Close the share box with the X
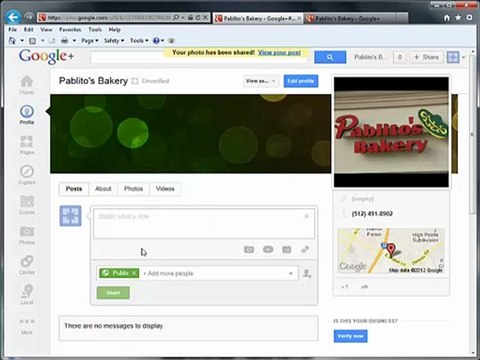This screenshot has width=480, height=360. pyautogui.click(x=307, y=216)
